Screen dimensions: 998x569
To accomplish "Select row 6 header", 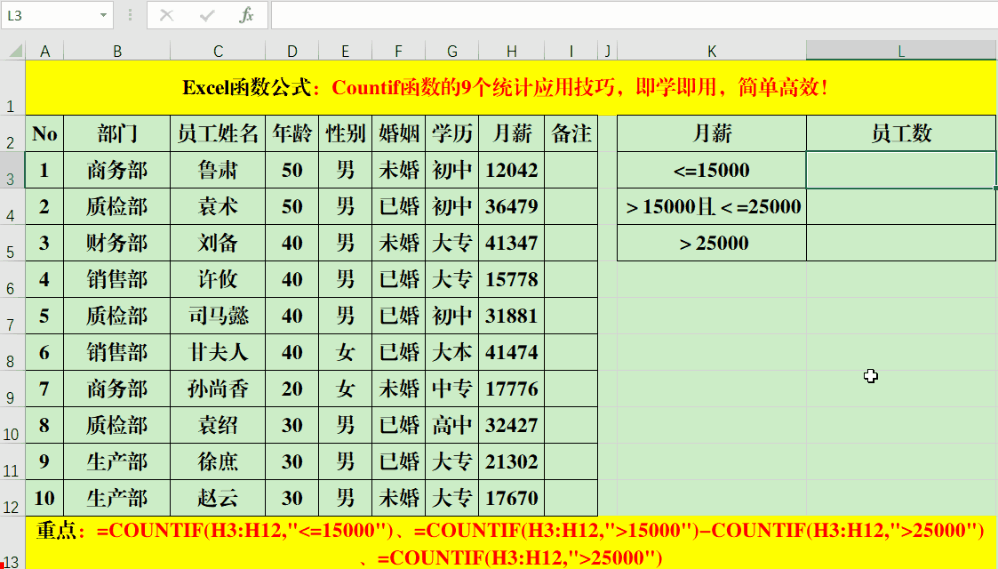I will (13, 279).
